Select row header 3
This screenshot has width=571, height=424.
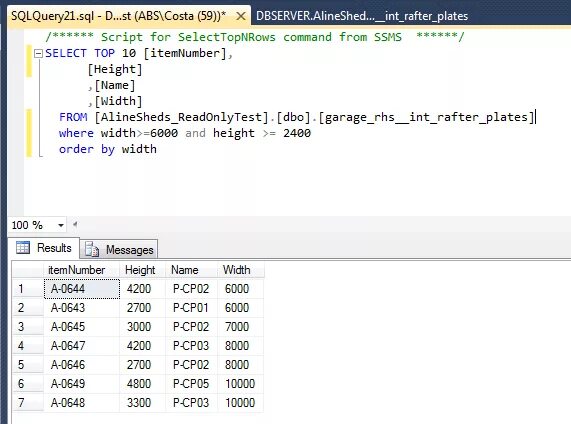(28, 327)
